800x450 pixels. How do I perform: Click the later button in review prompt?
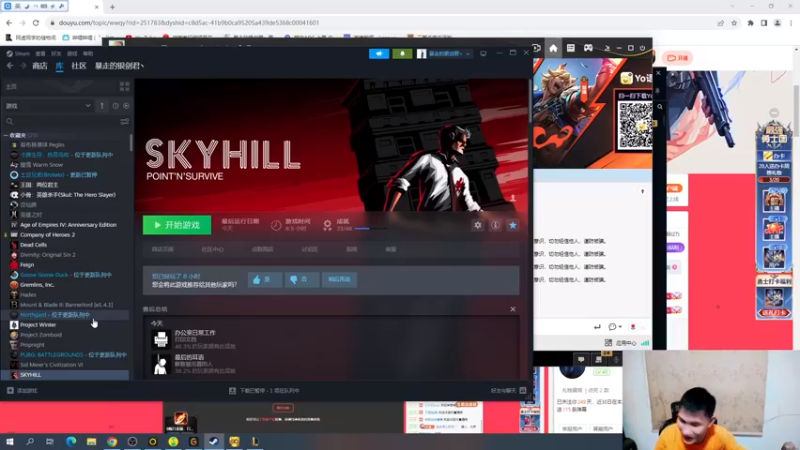(339, 279)
